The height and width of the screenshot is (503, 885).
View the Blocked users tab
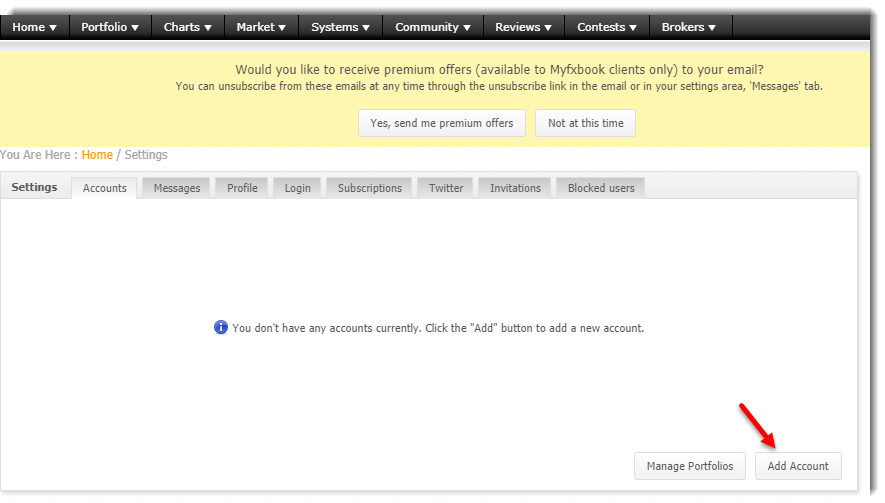click(601, 188)
